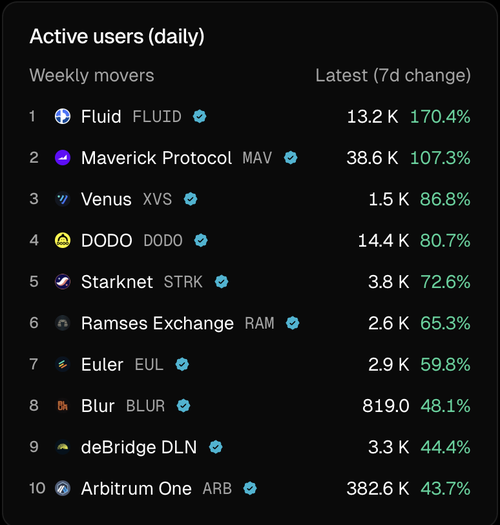Image resolution: width=500 pixels, height=525 pixels.
Task: Open the Venus project link
Action: pyautogui.click(x=106, y=199)
